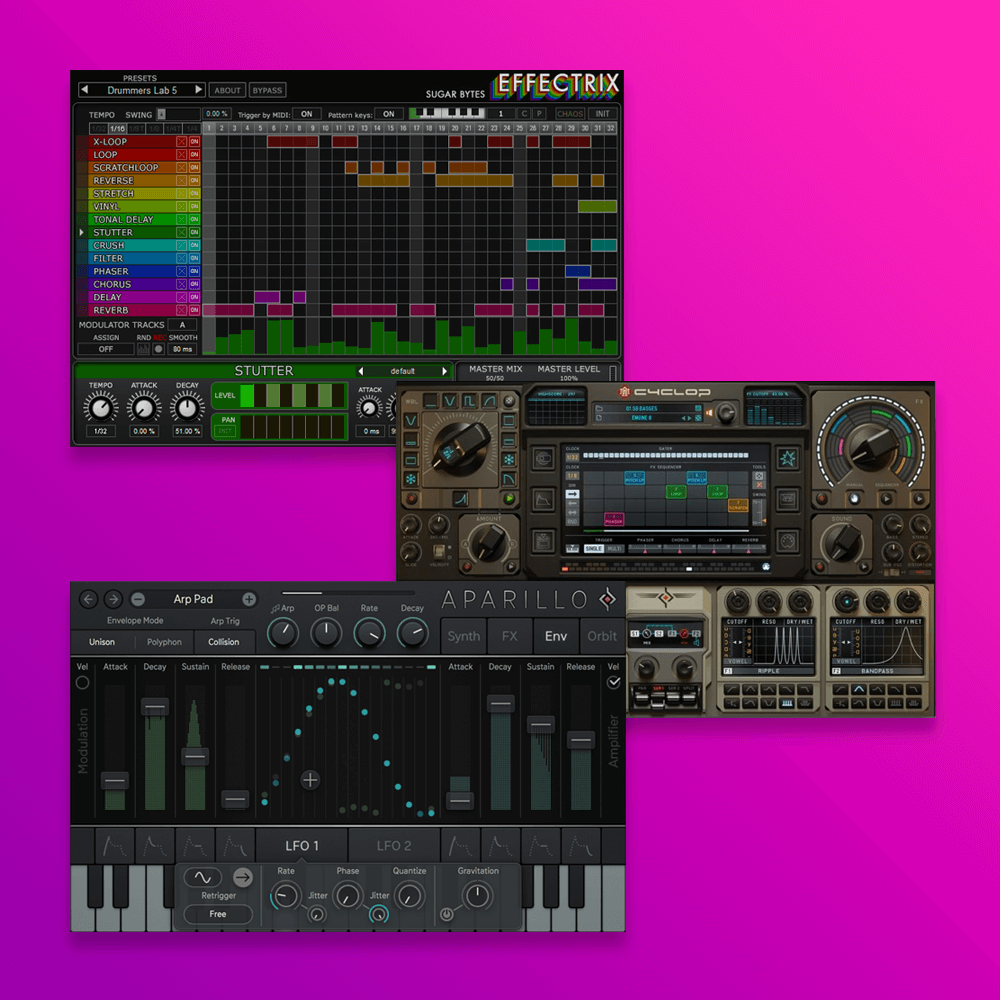The height and width of the screenshot is (1000, 1000).
Task: Click the minus button beside Arp Pad
Action: (138, 599)
